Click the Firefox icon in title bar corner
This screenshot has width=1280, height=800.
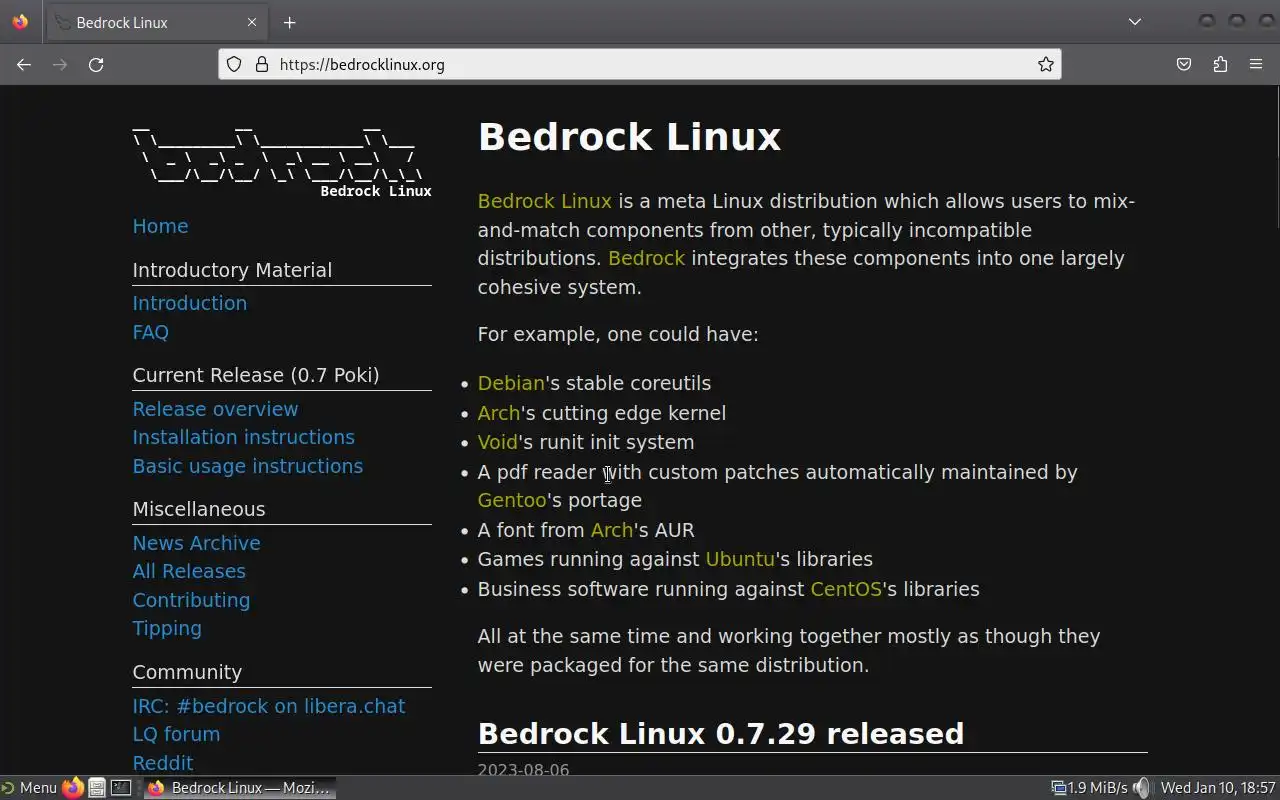point(20,21)
